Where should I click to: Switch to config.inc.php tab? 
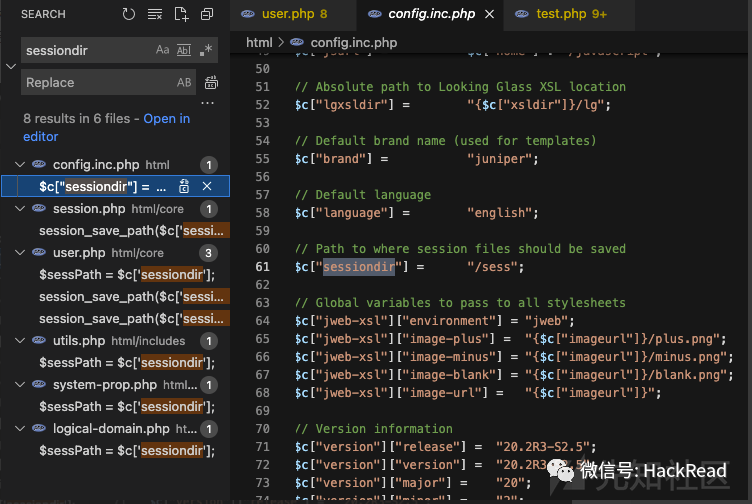431,14
